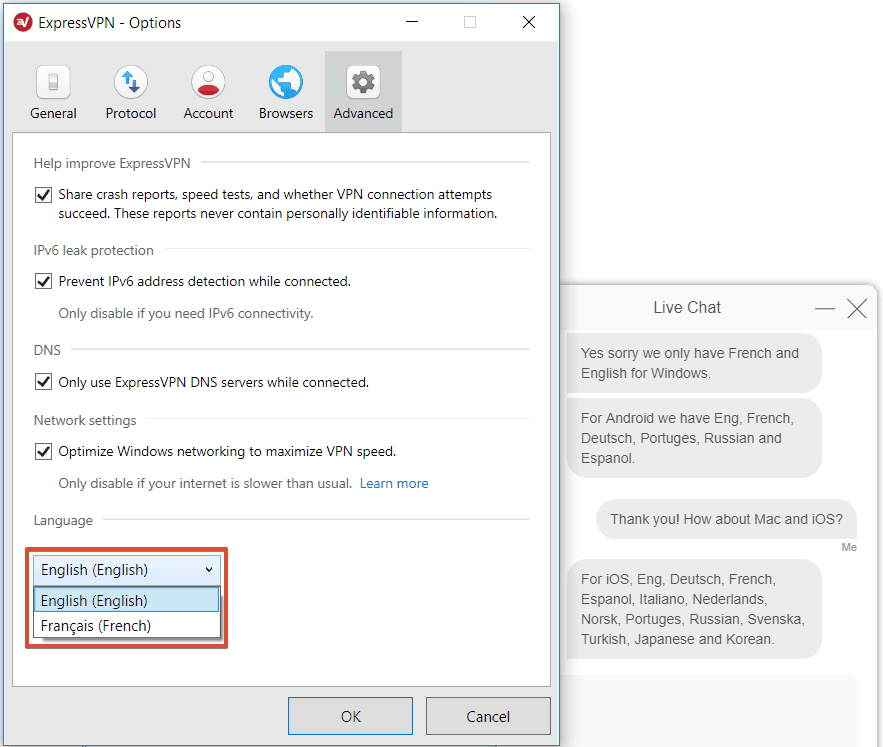Close the Live Chat panel
Image resolution: width=883 pixels, height=747 pixels.
pos(857,308)
